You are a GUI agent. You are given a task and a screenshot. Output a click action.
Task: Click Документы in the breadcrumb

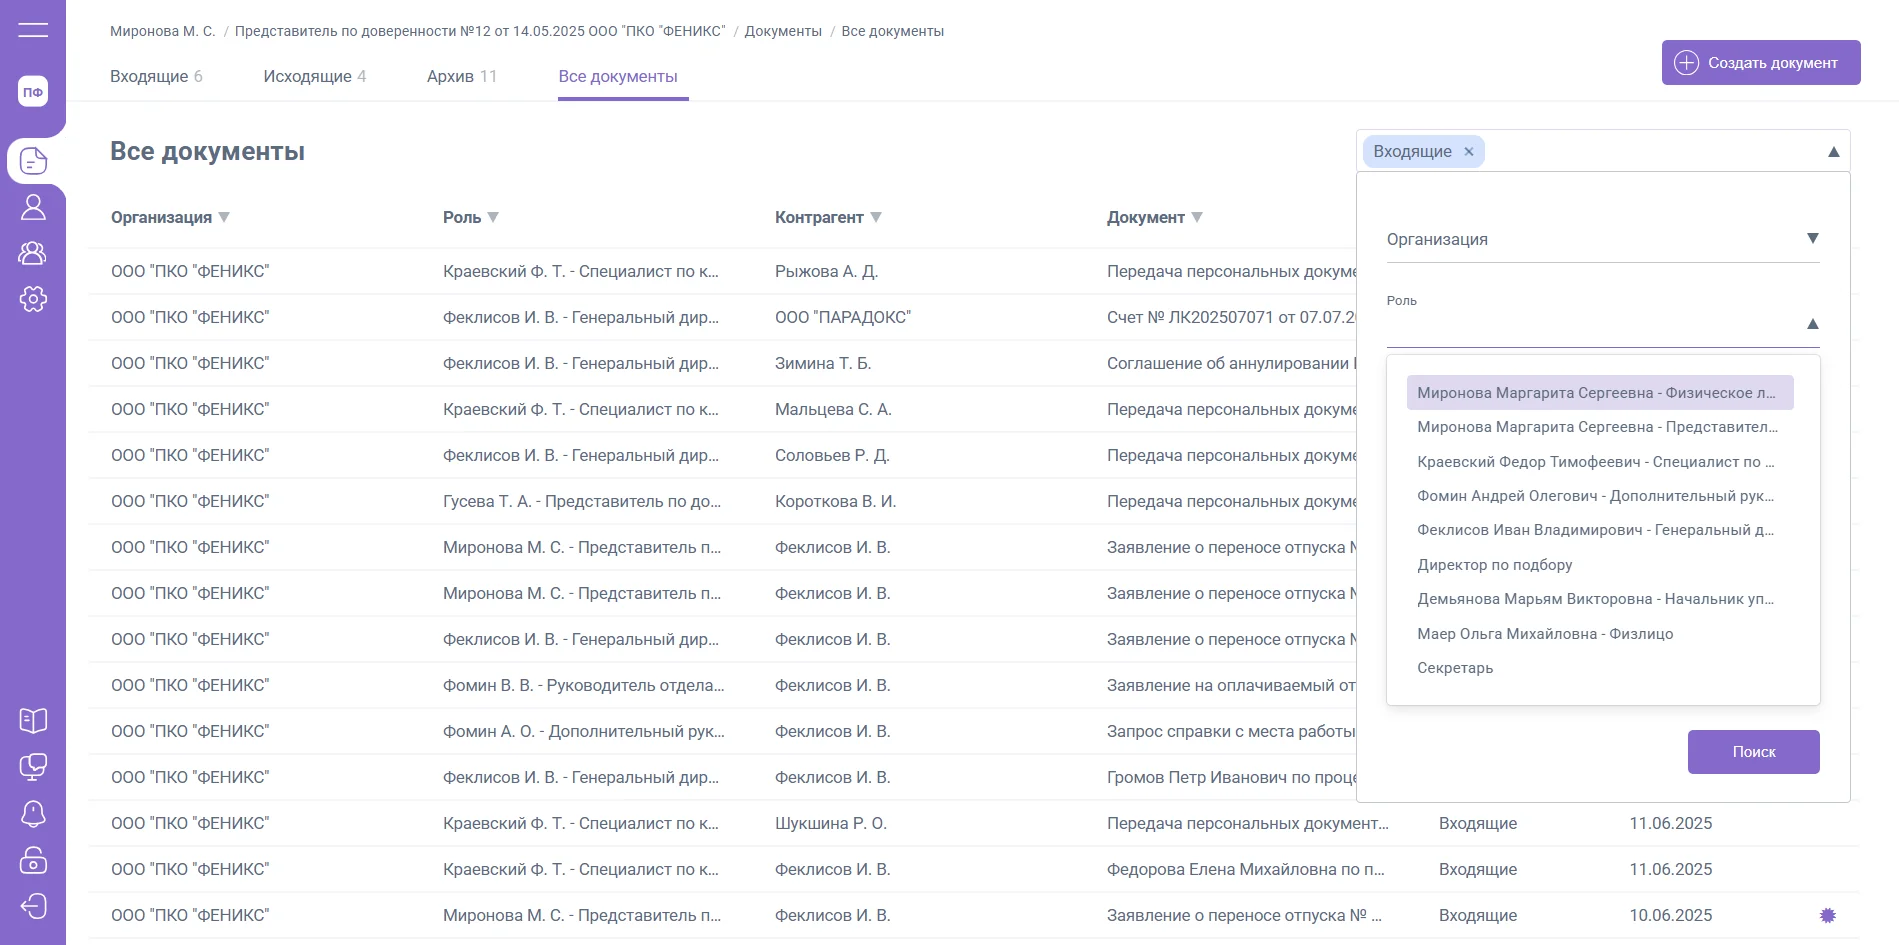coord(782,31)
